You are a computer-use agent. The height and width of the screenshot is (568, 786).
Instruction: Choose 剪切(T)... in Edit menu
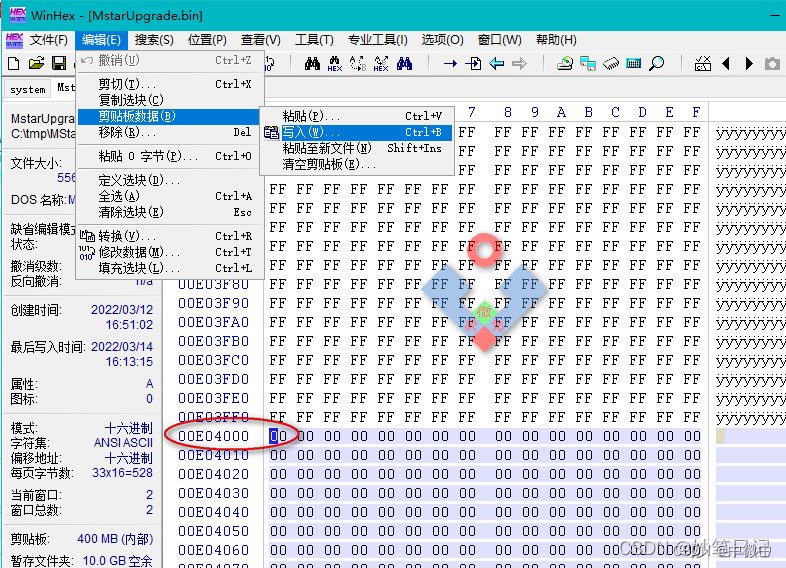(x=170, y=84)
